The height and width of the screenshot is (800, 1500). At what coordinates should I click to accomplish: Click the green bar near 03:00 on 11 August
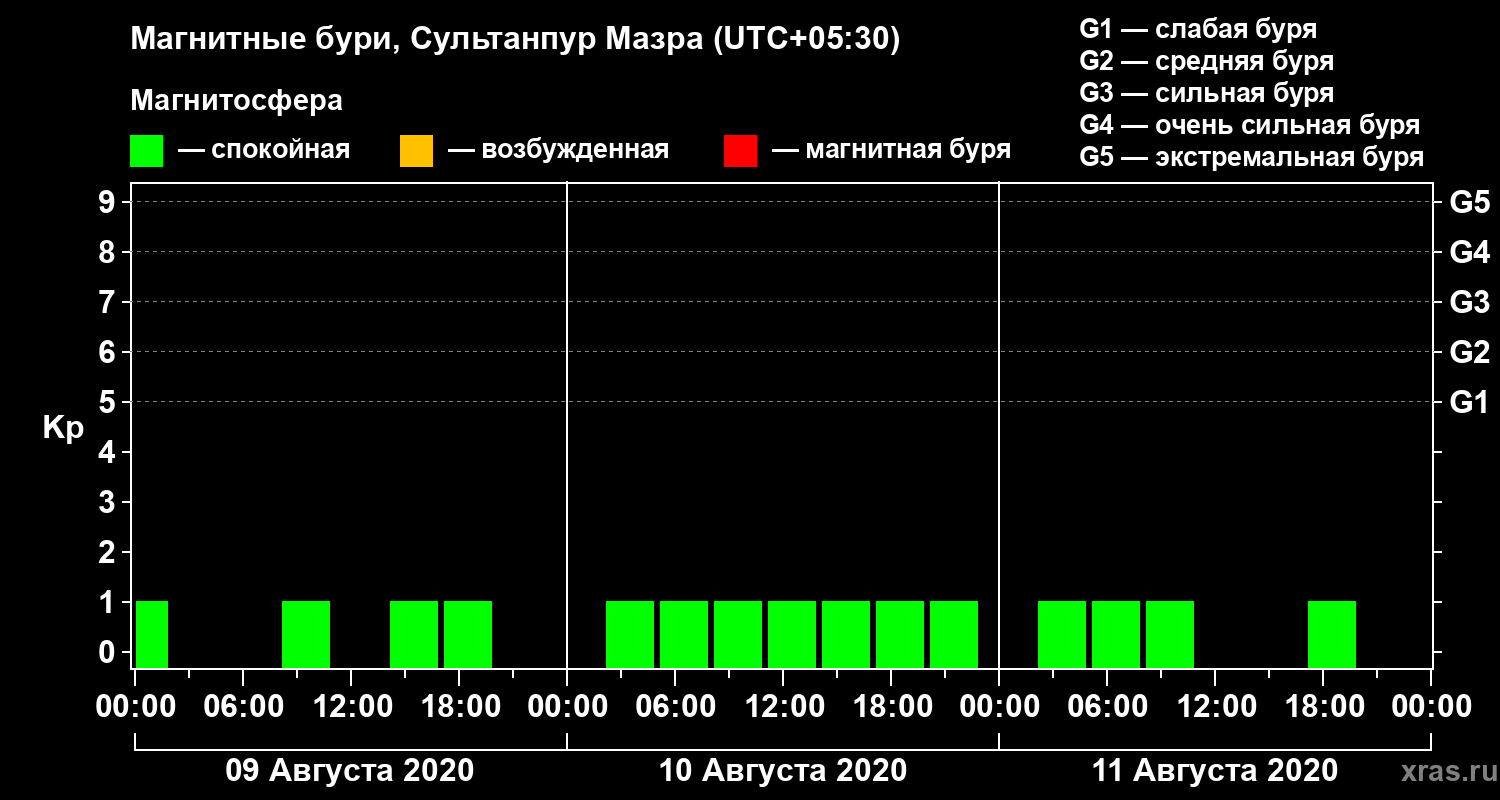(x=1062, y=634)
